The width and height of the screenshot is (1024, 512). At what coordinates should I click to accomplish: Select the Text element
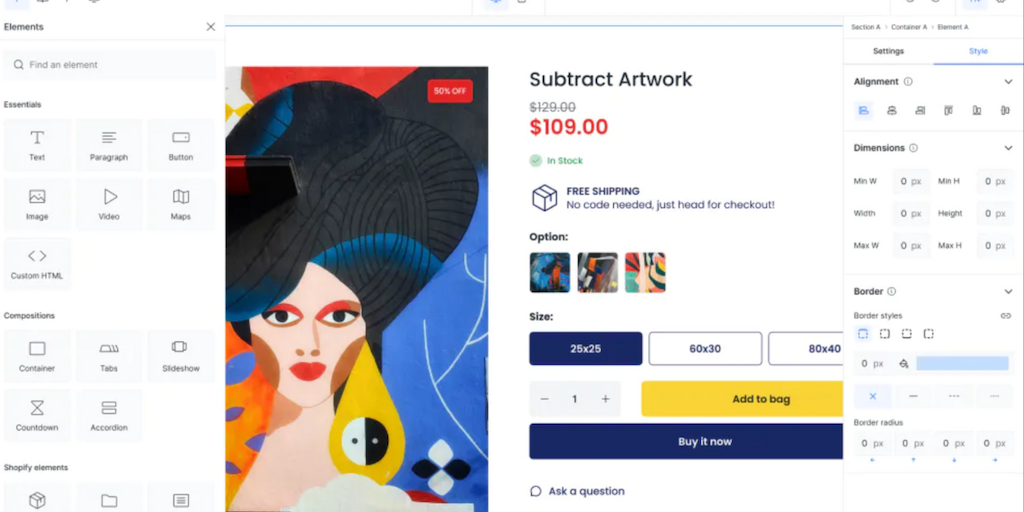[x=37, y=145]
